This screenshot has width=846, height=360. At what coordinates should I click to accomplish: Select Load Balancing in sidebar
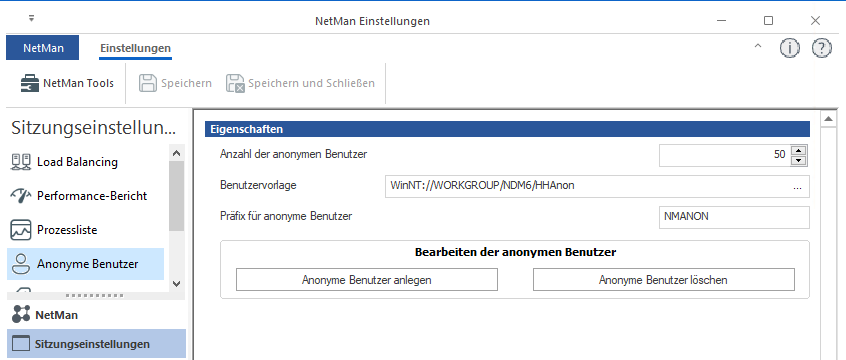pos(85,161)
